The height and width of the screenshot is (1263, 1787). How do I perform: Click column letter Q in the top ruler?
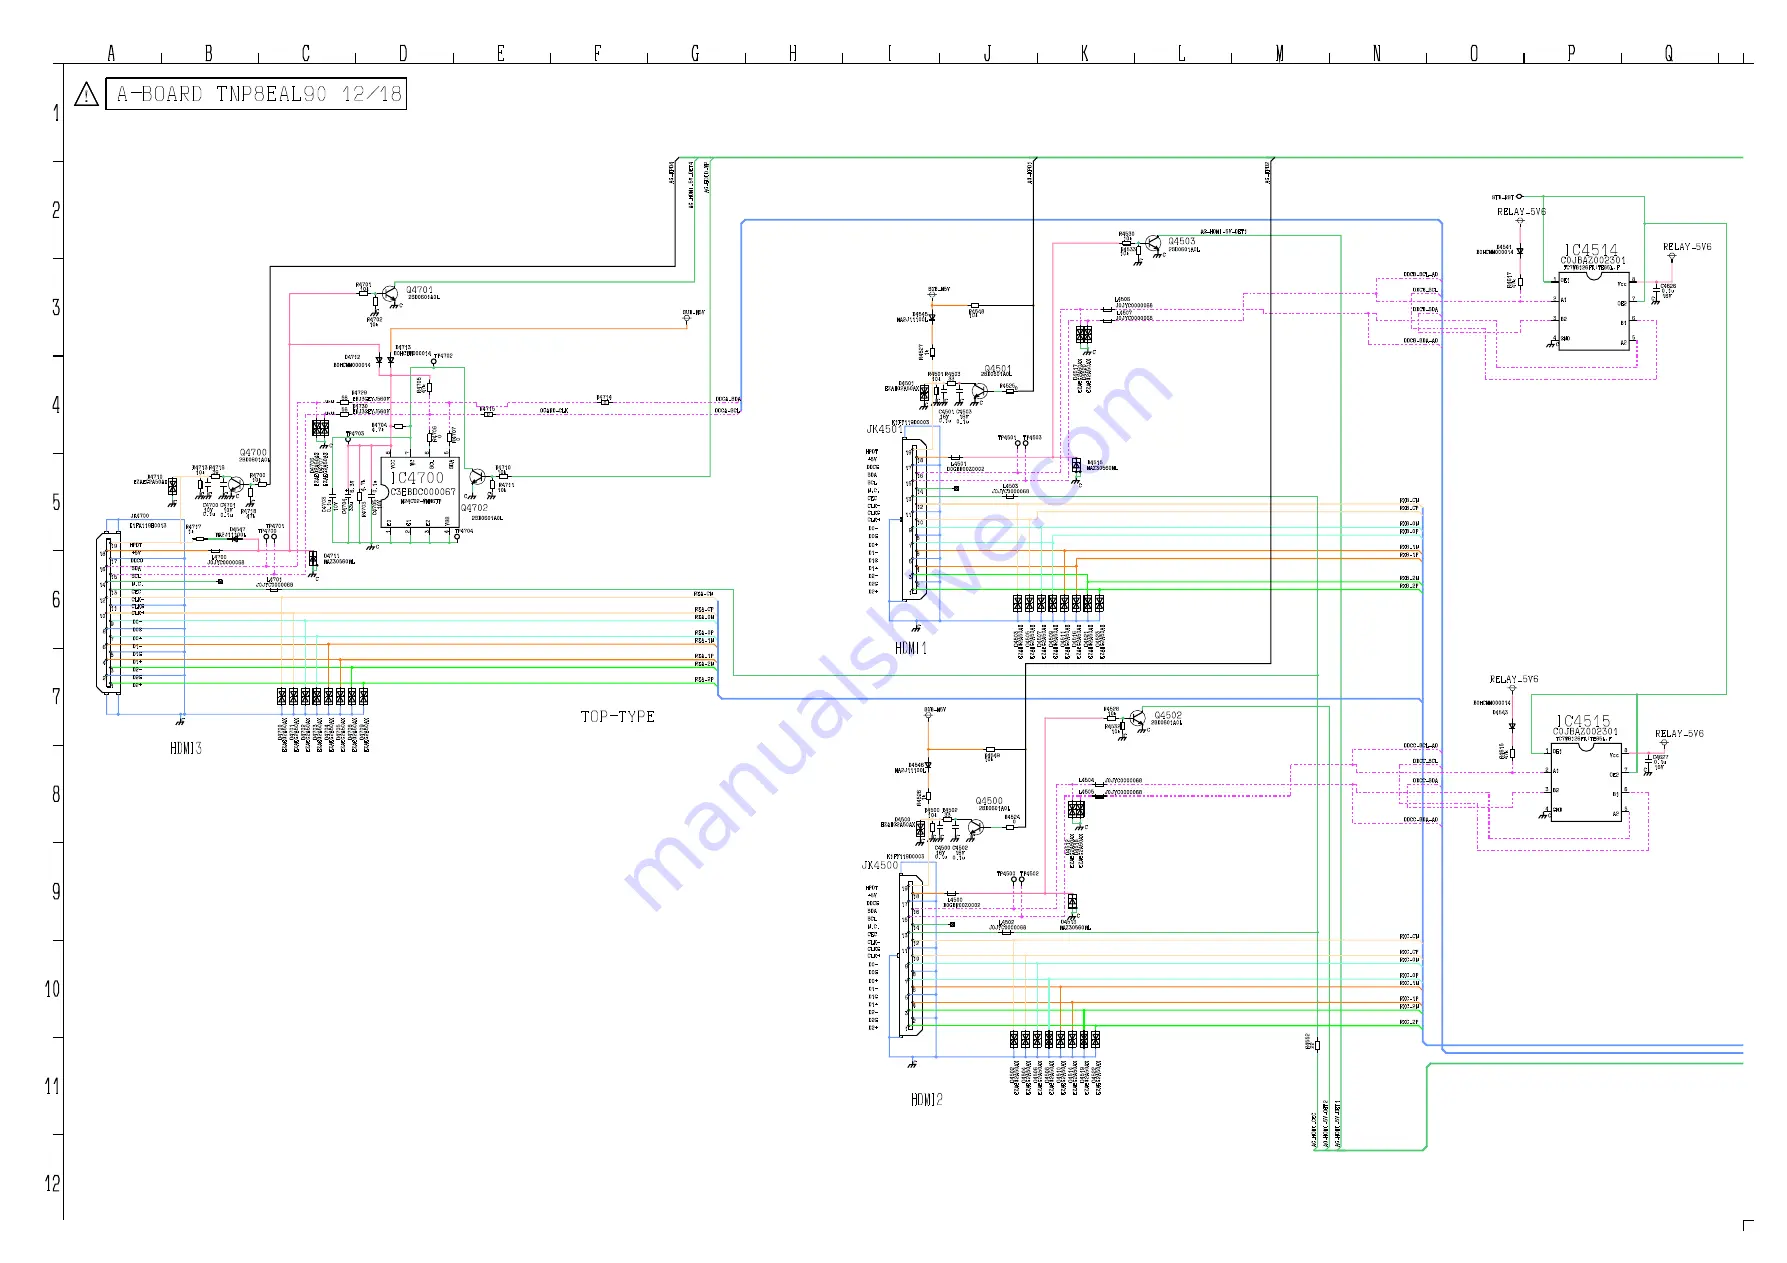click(x=1668, y=54)
